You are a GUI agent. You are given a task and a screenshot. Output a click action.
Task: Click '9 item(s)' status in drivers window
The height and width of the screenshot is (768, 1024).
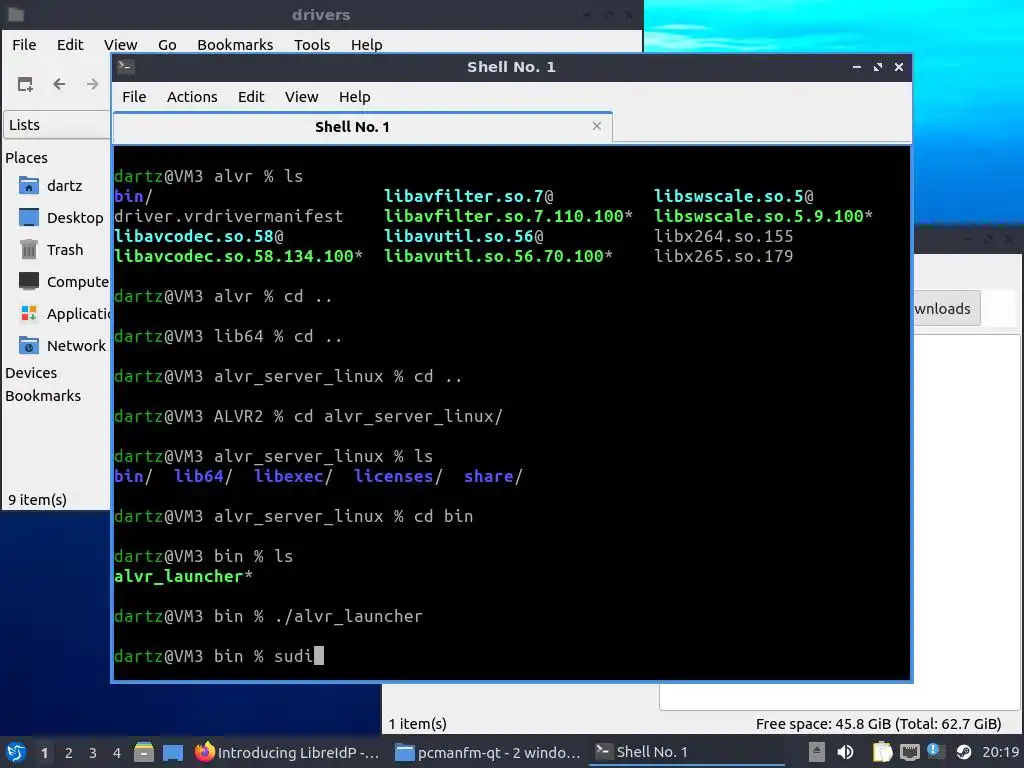coord(37,500)
